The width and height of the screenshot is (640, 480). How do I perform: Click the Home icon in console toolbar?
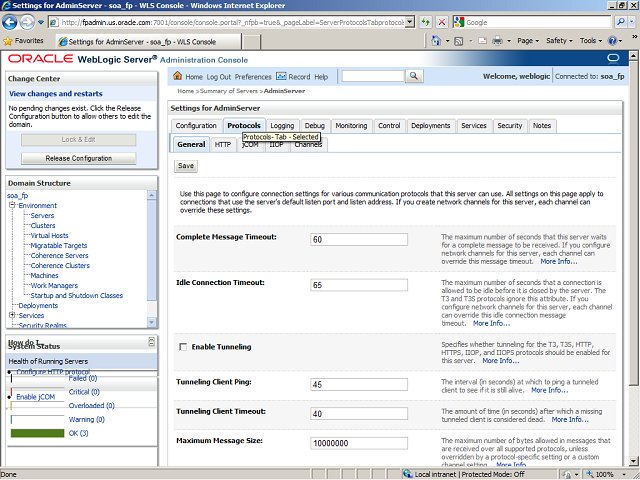[x=177, y=77]
